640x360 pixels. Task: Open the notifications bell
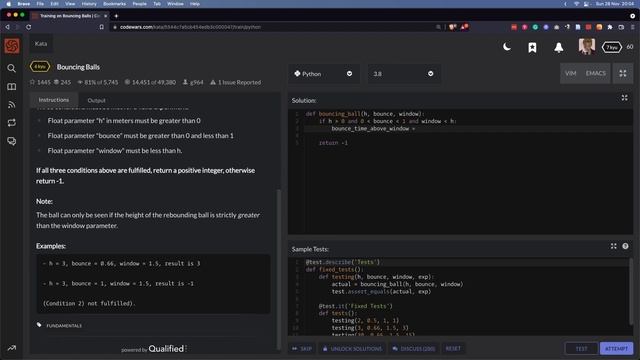pyautogui.click(x=558, y=47)
